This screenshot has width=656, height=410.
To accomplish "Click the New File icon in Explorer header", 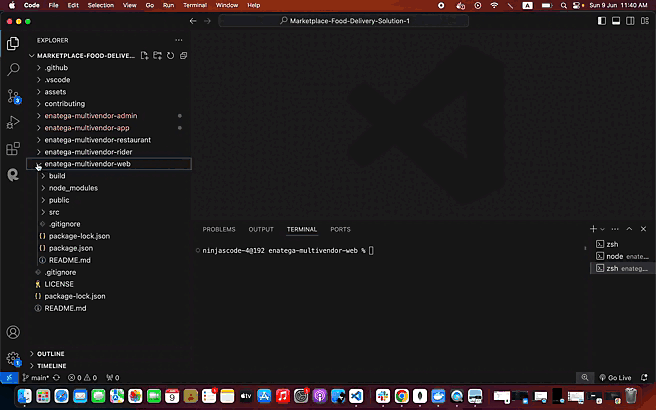I will 145,56.
